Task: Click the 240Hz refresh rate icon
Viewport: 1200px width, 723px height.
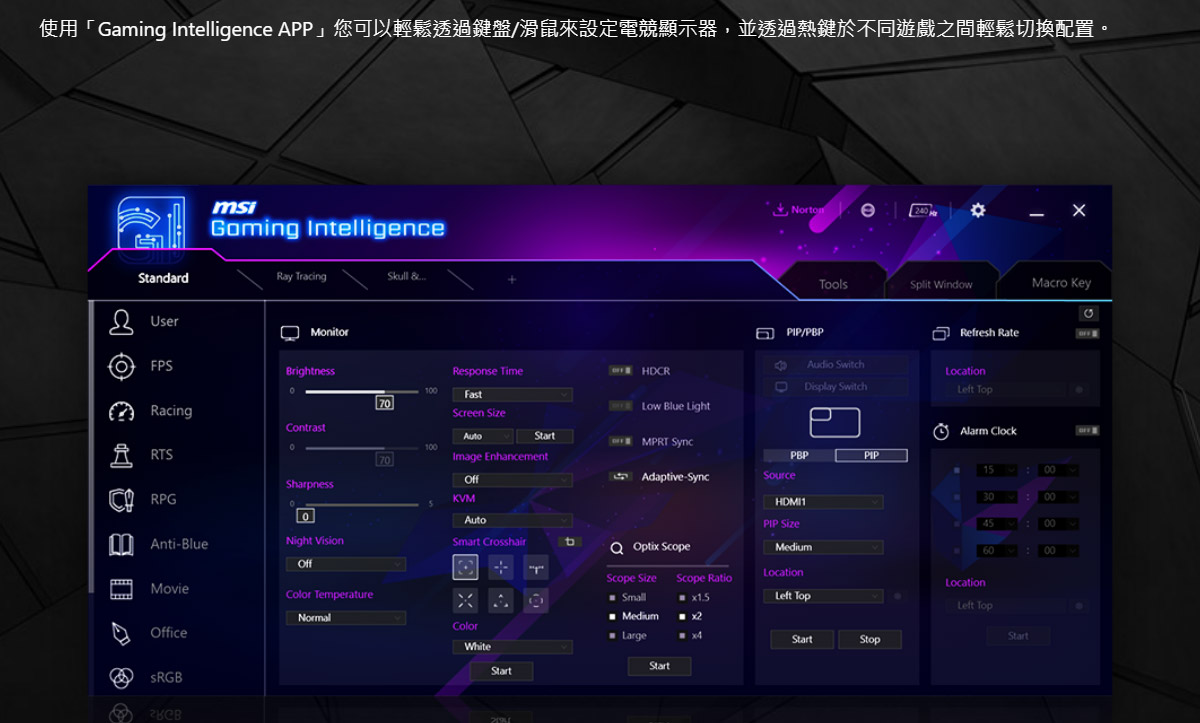Action: click(x=922, y=210)
